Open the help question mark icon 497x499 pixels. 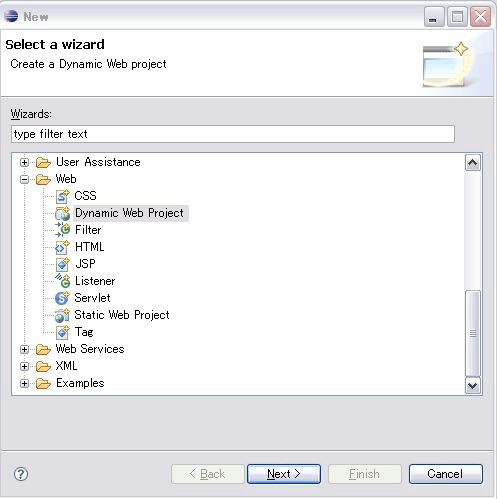[x=21, y=474]
